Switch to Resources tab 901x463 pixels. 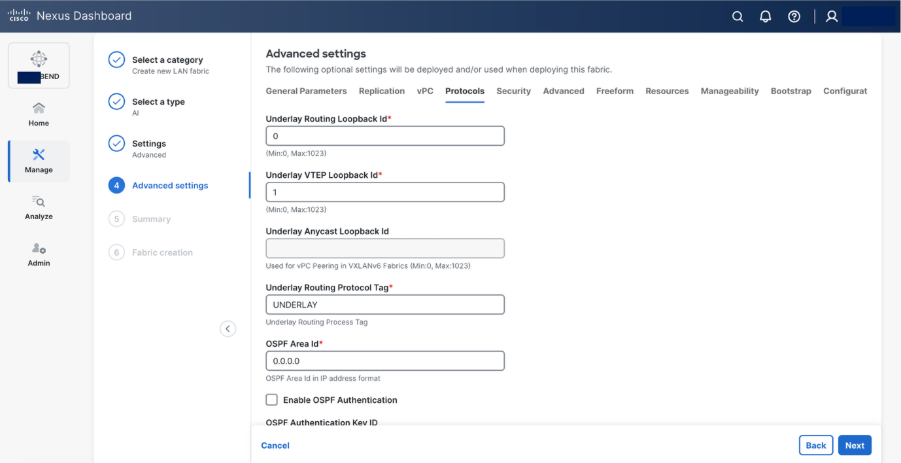point(667,91)
